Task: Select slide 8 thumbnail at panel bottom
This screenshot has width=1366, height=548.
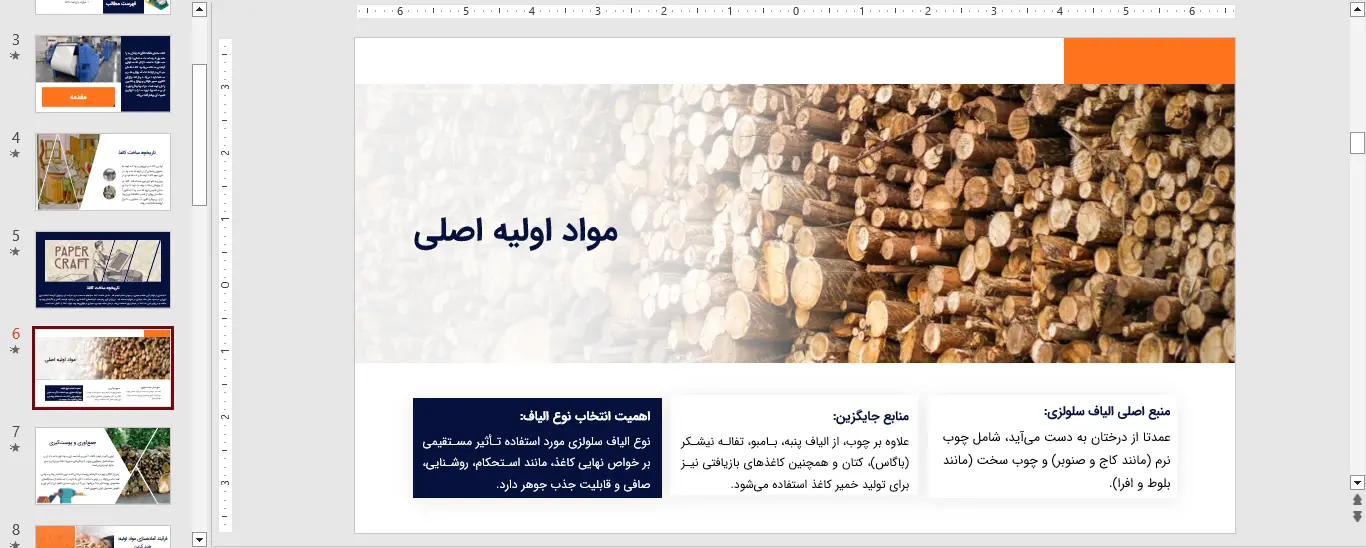Action: (103, 536)
